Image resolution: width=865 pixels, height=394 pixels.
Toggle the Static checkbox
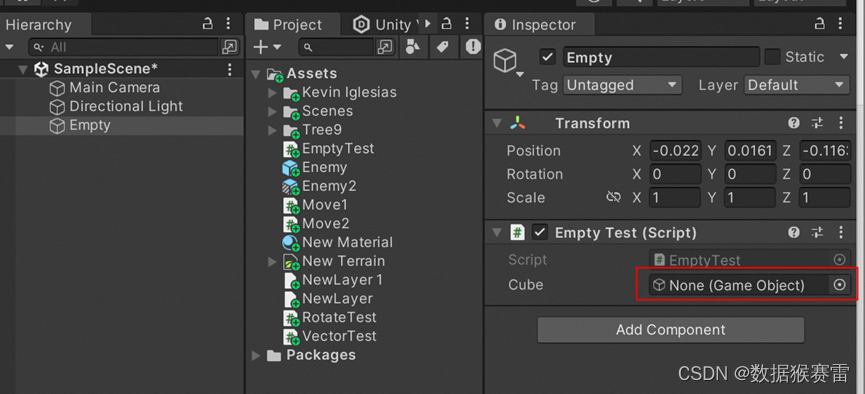pyautogui.click(x=772, y=57)
